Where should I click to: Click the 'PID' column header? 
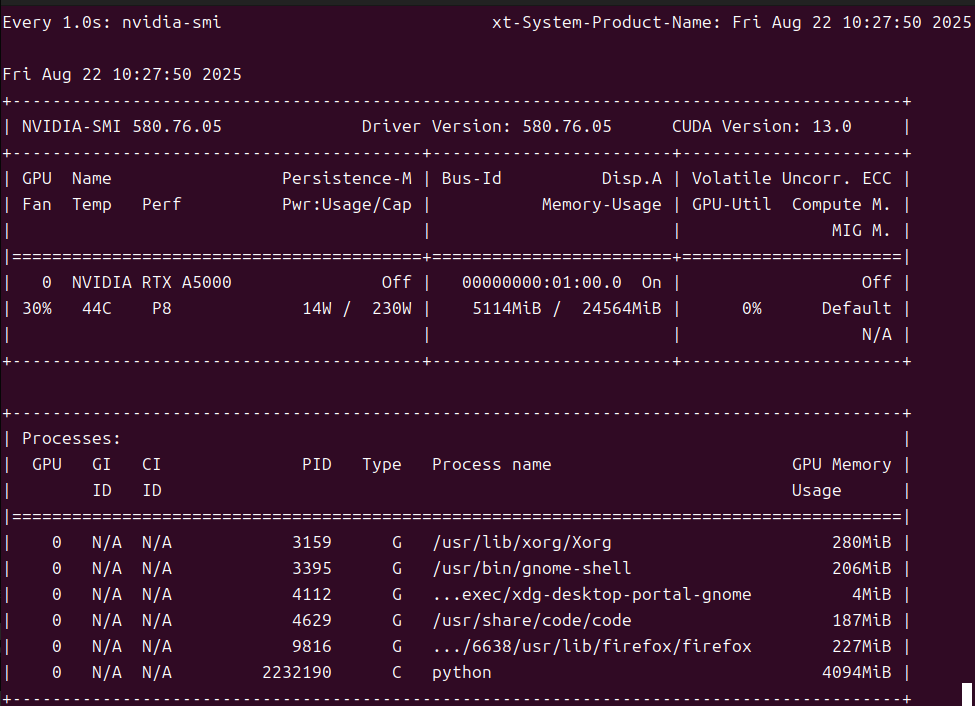point(317,465)
